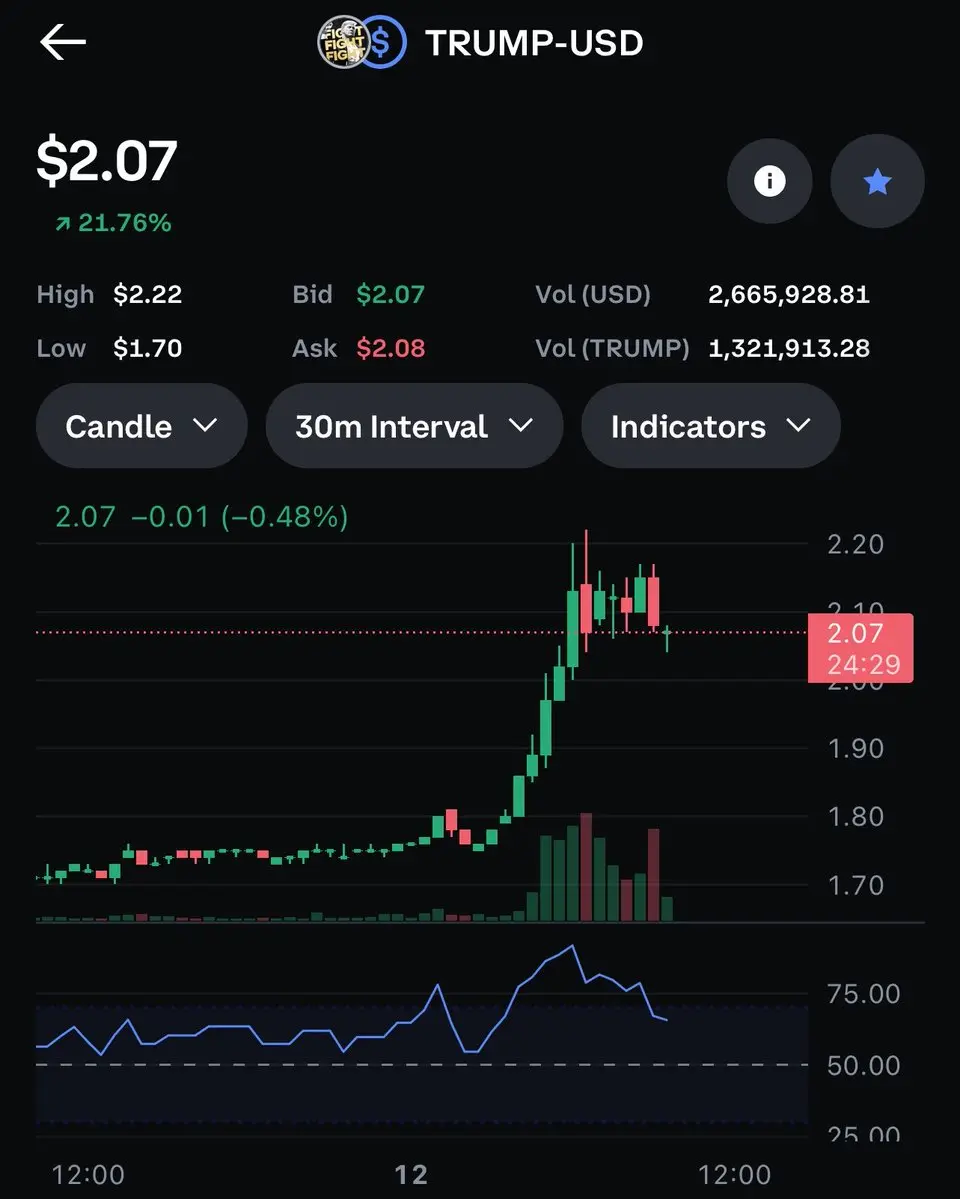
Task: Click the Bid price $2.07
Action: (390, 294)
